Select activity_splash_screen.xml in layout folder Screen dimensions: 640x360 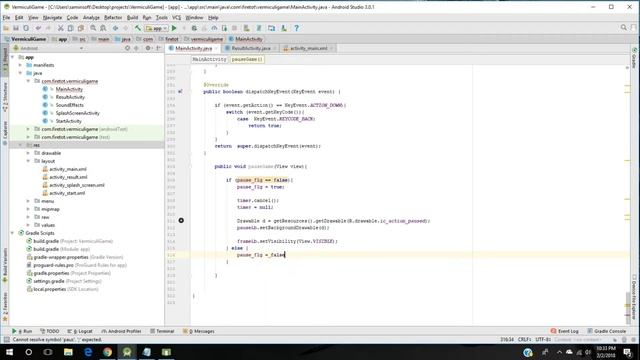point(77,185)
